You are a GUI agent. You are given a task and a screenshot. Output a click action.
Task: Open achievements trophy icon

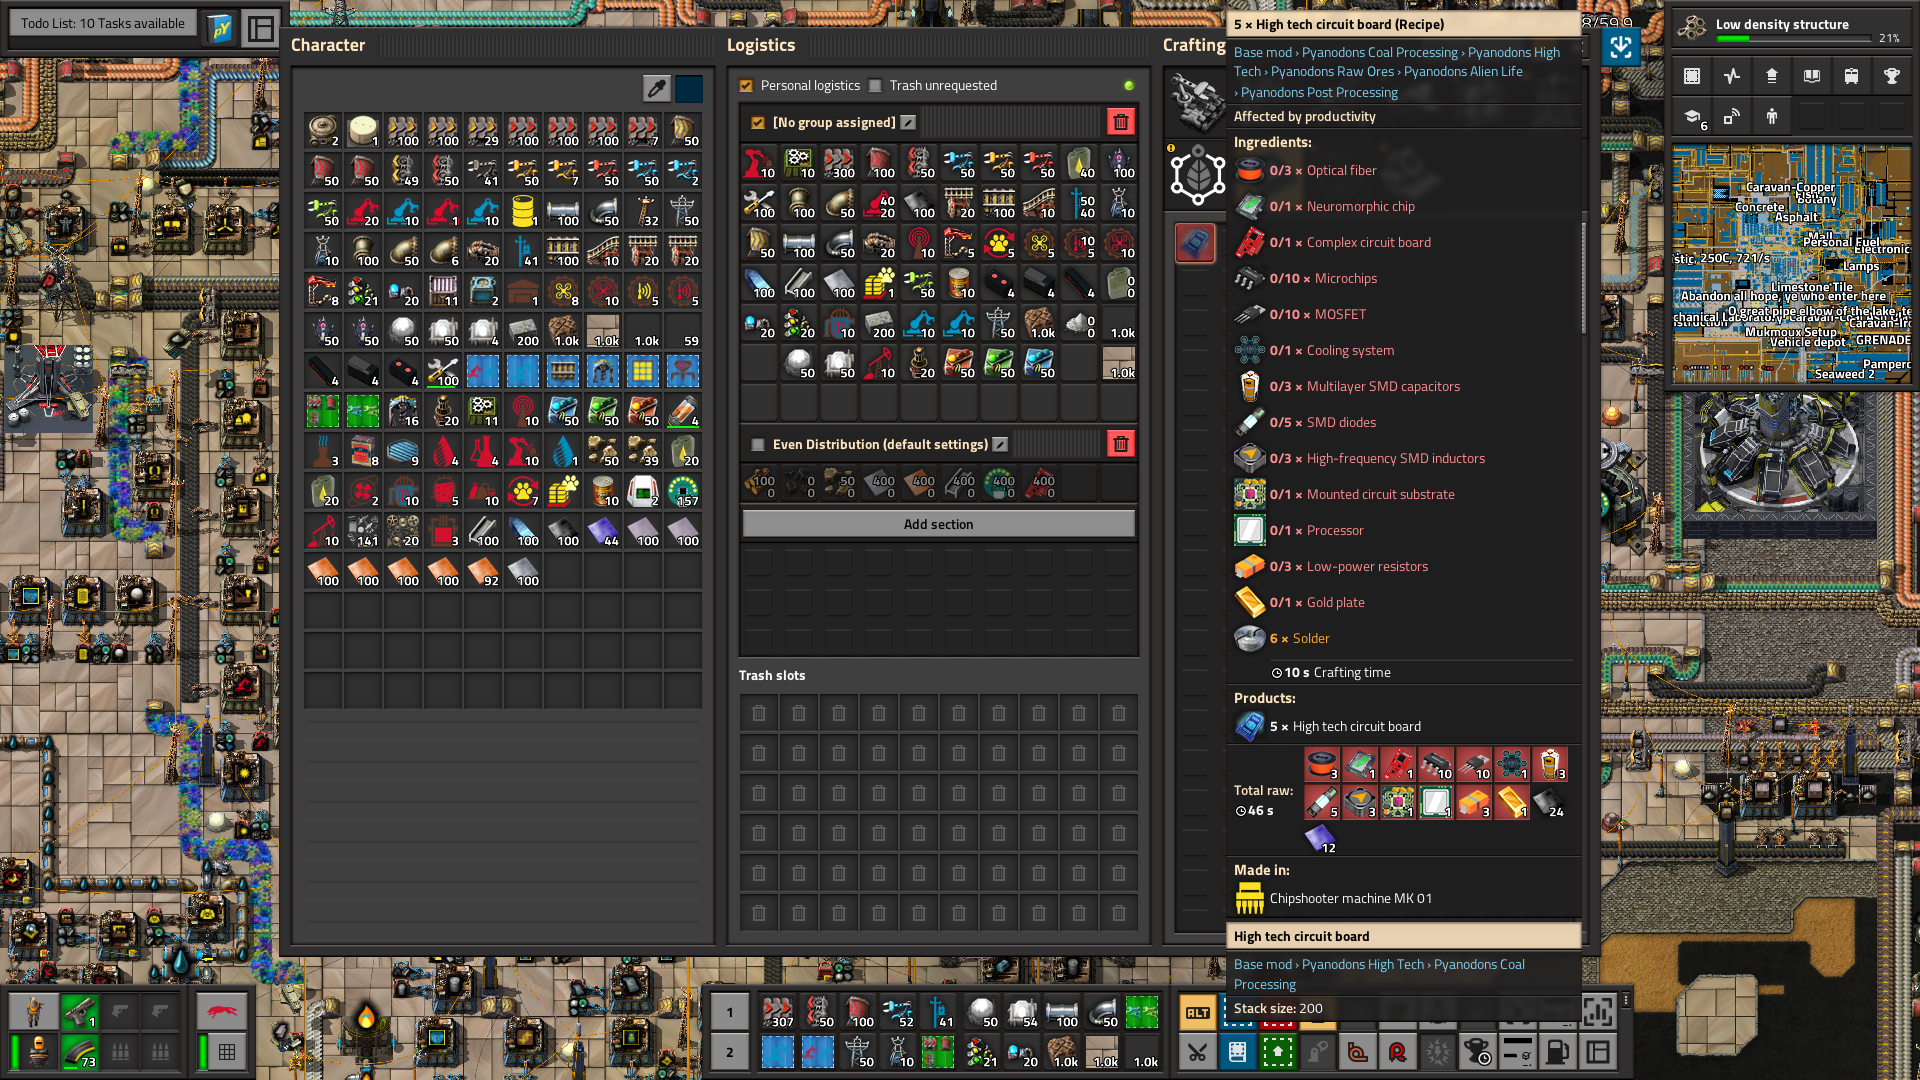[x=1891, y=76]
